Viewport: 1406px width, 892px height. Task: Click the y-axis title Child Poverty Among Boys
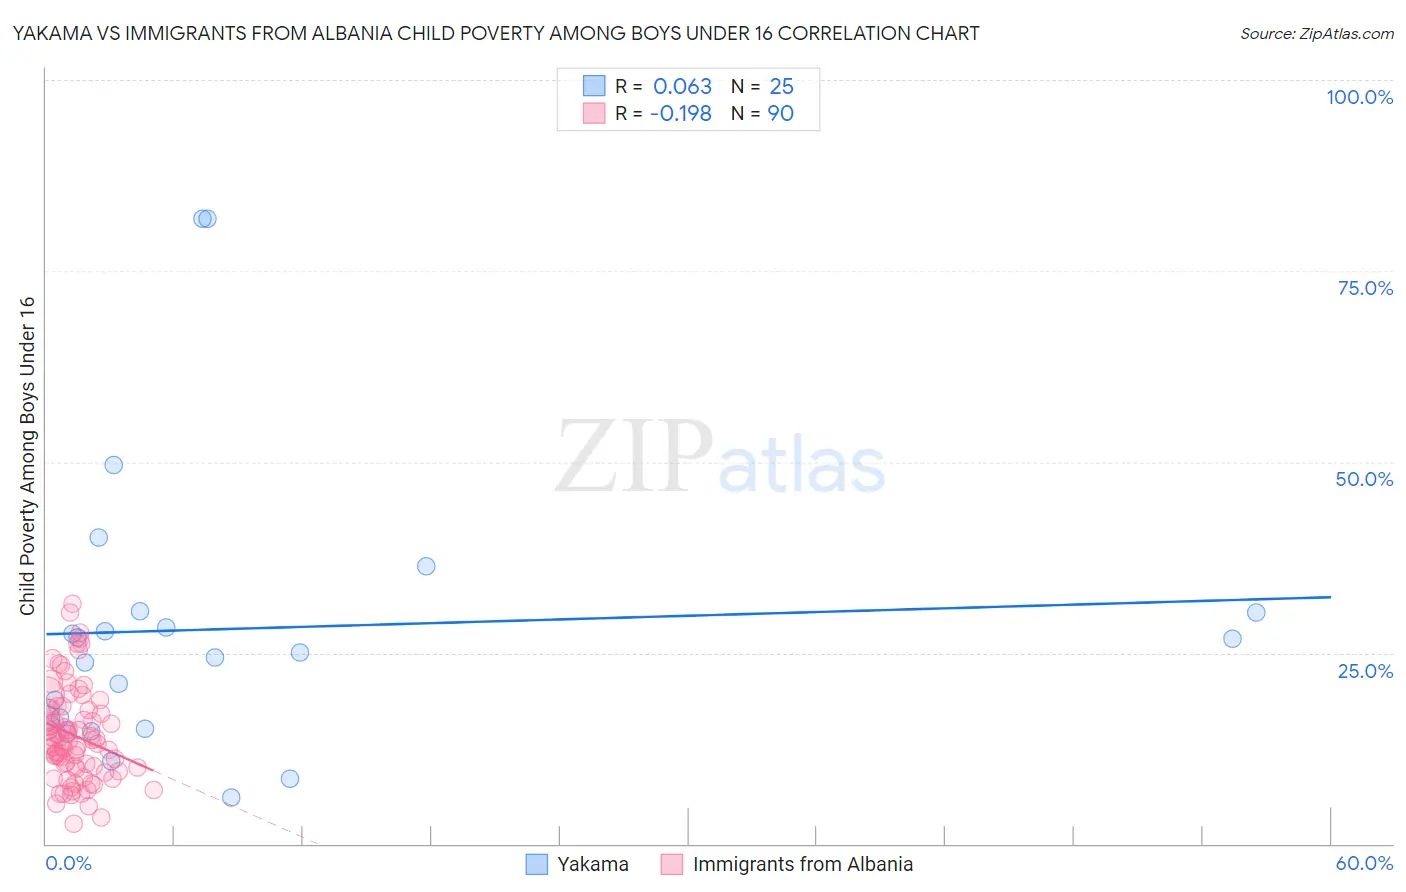27,456
